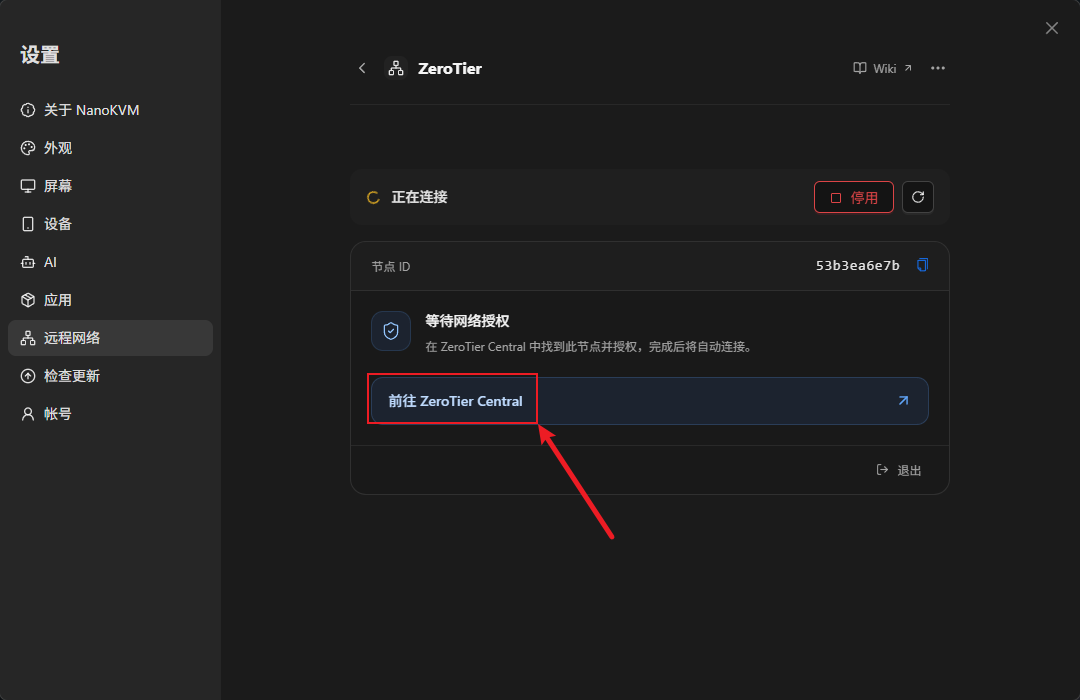This screenshot has height=700, width=1080.
Task: Click the 节点 ID label
Action: [391, 267]
